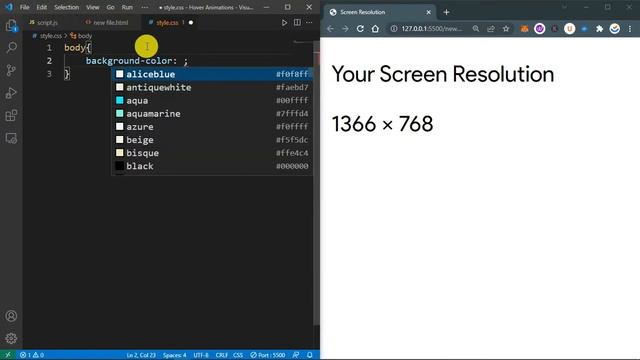Click the Chrome address bar URL
The height and width of the screenshot is (360, 640).
pos(432,29)
